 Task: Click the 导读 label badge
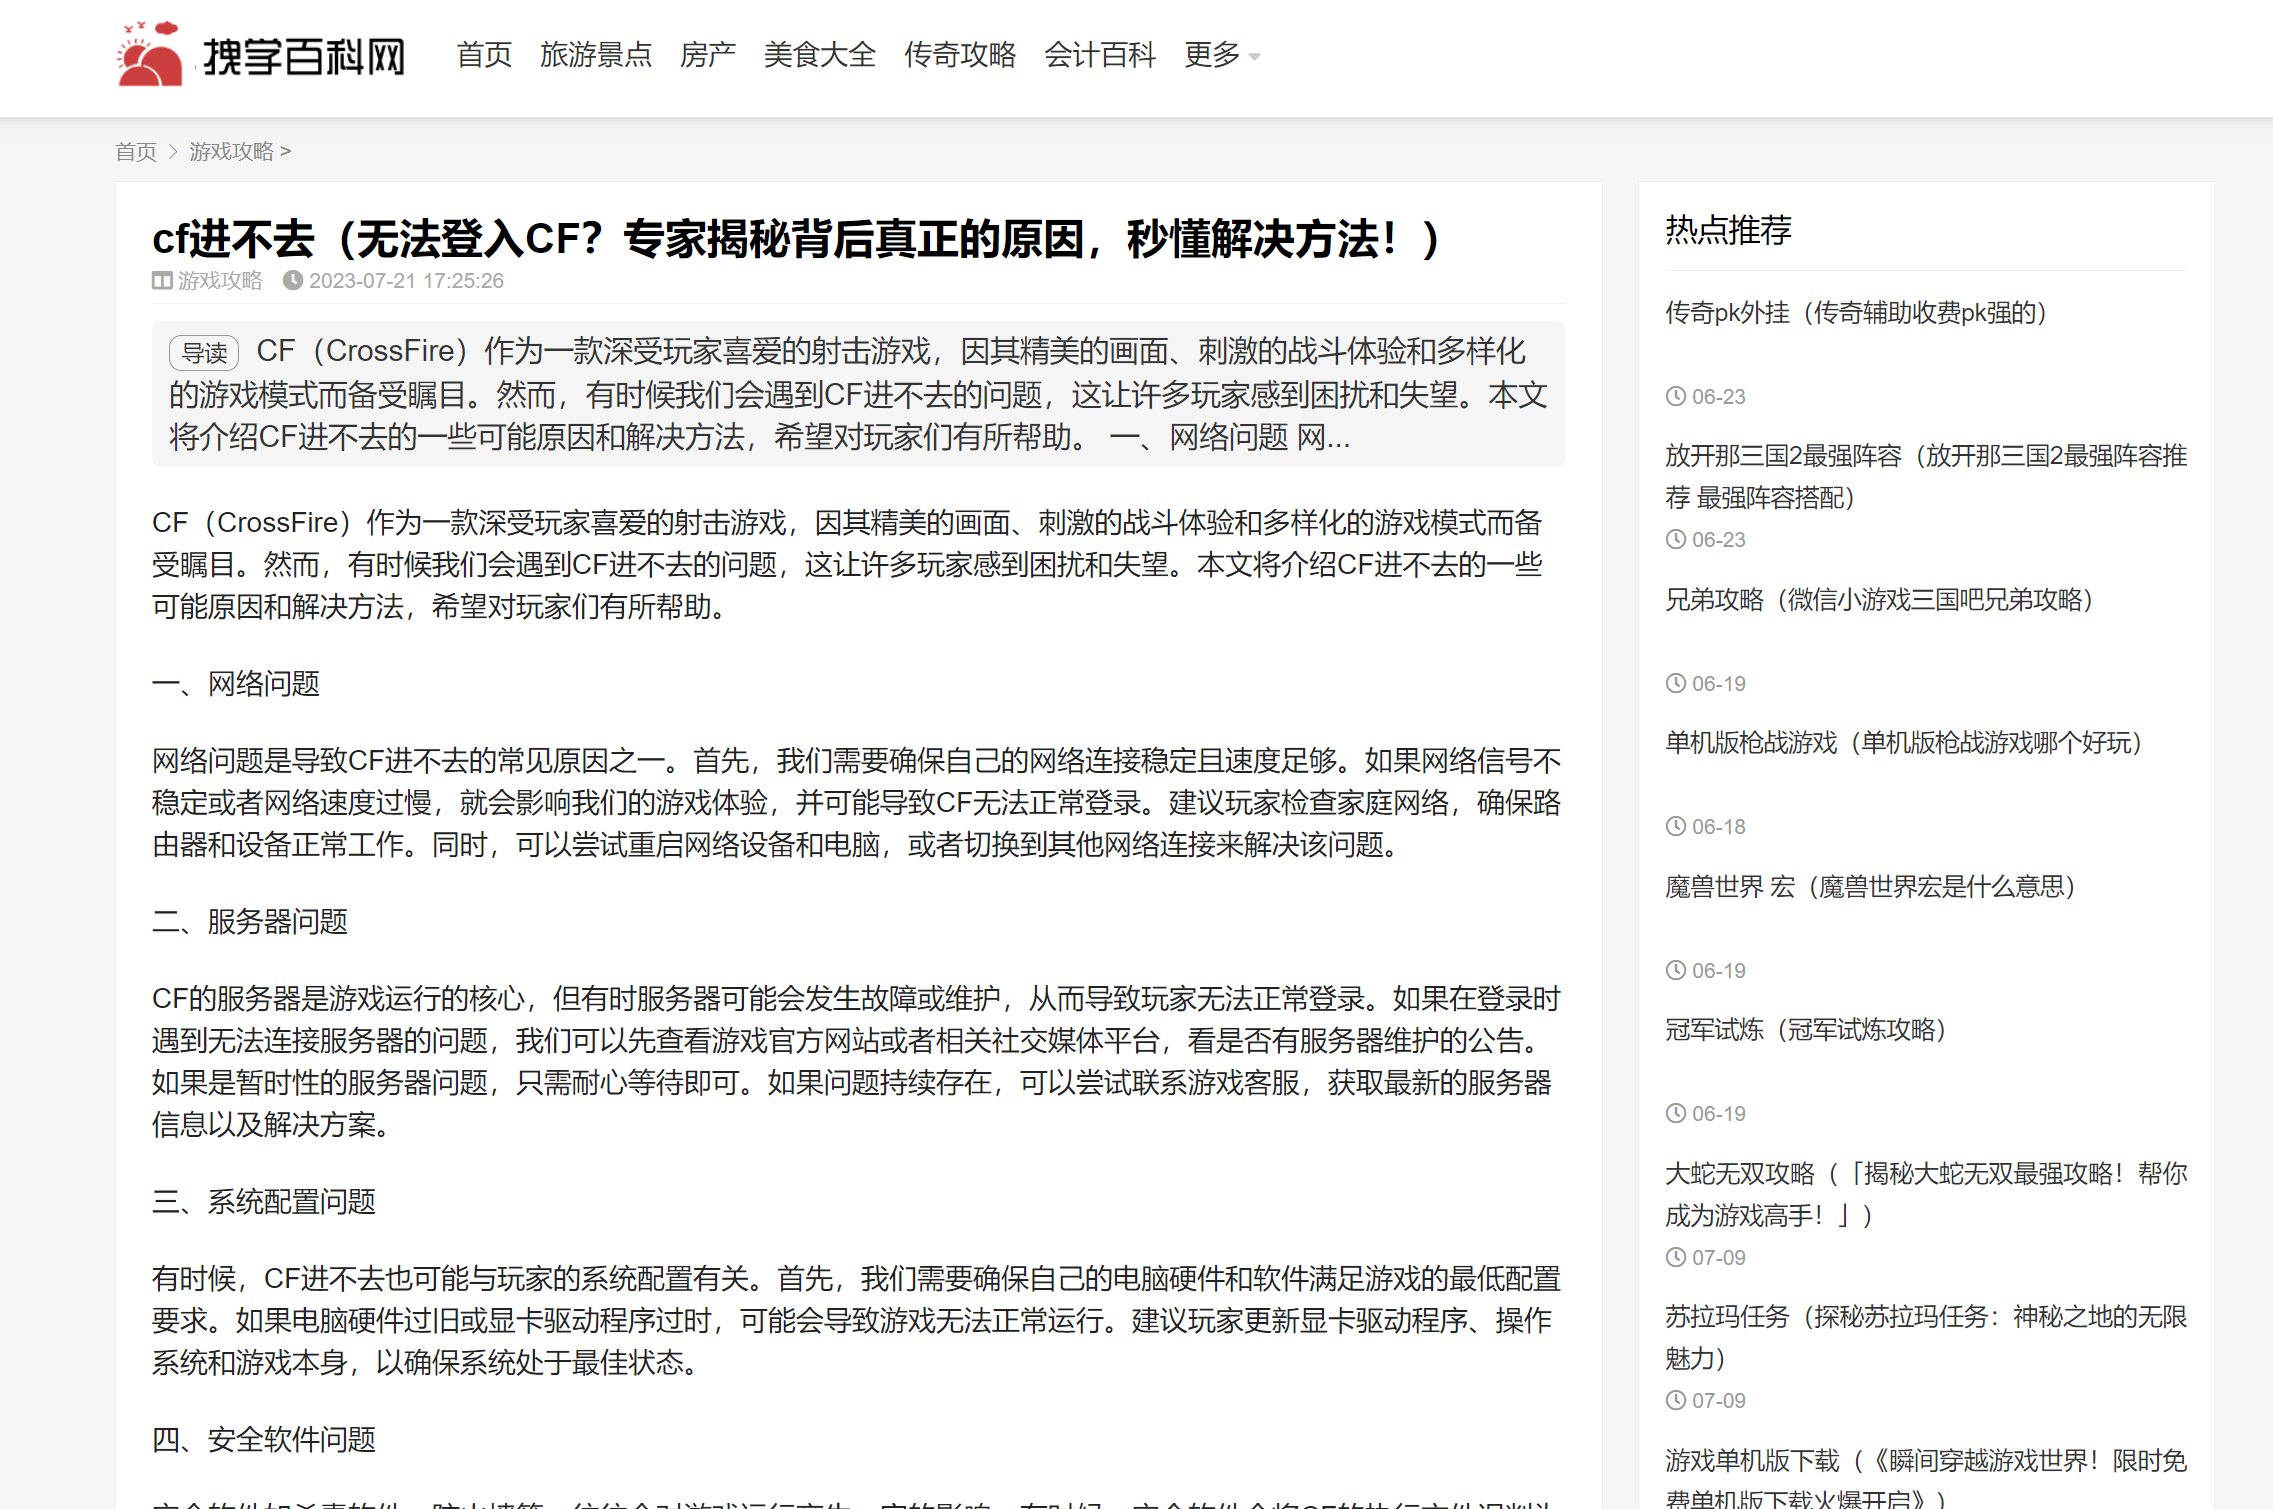click(x=204, y=353)
